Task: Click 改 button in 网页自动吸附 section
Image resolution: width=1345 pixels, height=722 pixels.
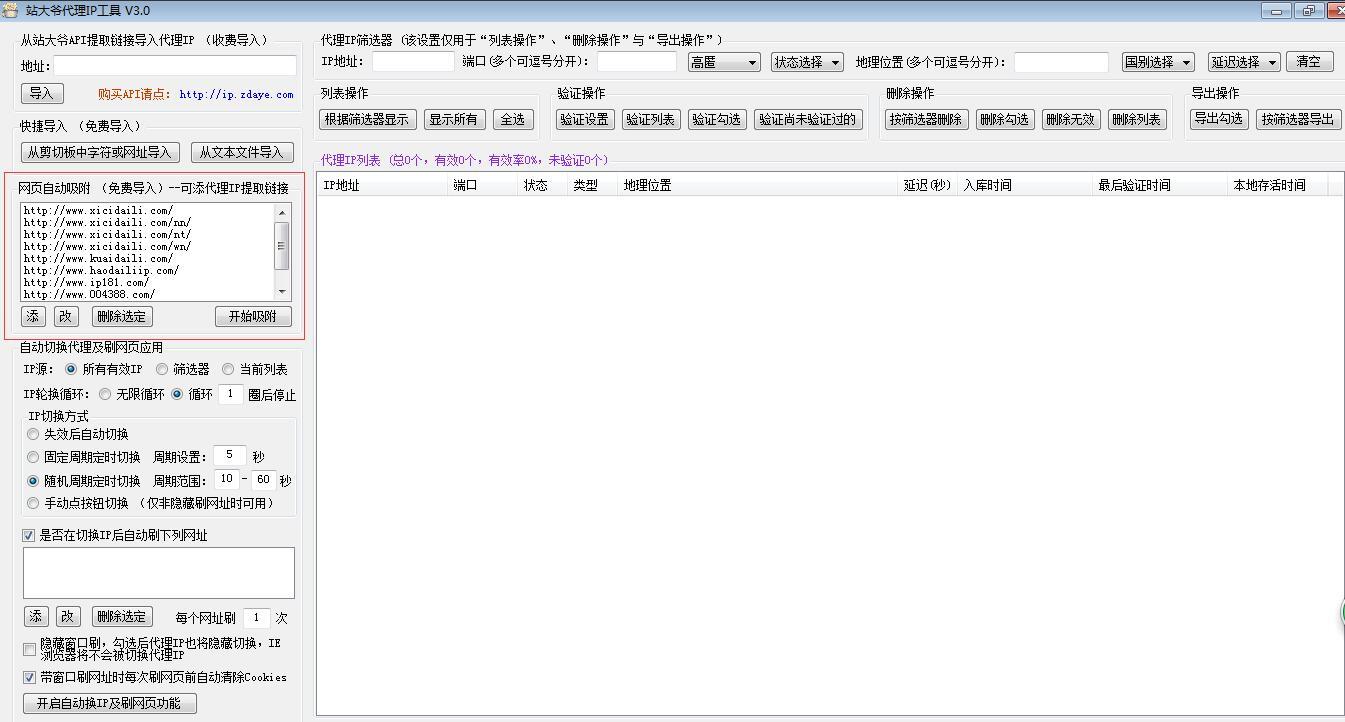Action: (66, 316)
